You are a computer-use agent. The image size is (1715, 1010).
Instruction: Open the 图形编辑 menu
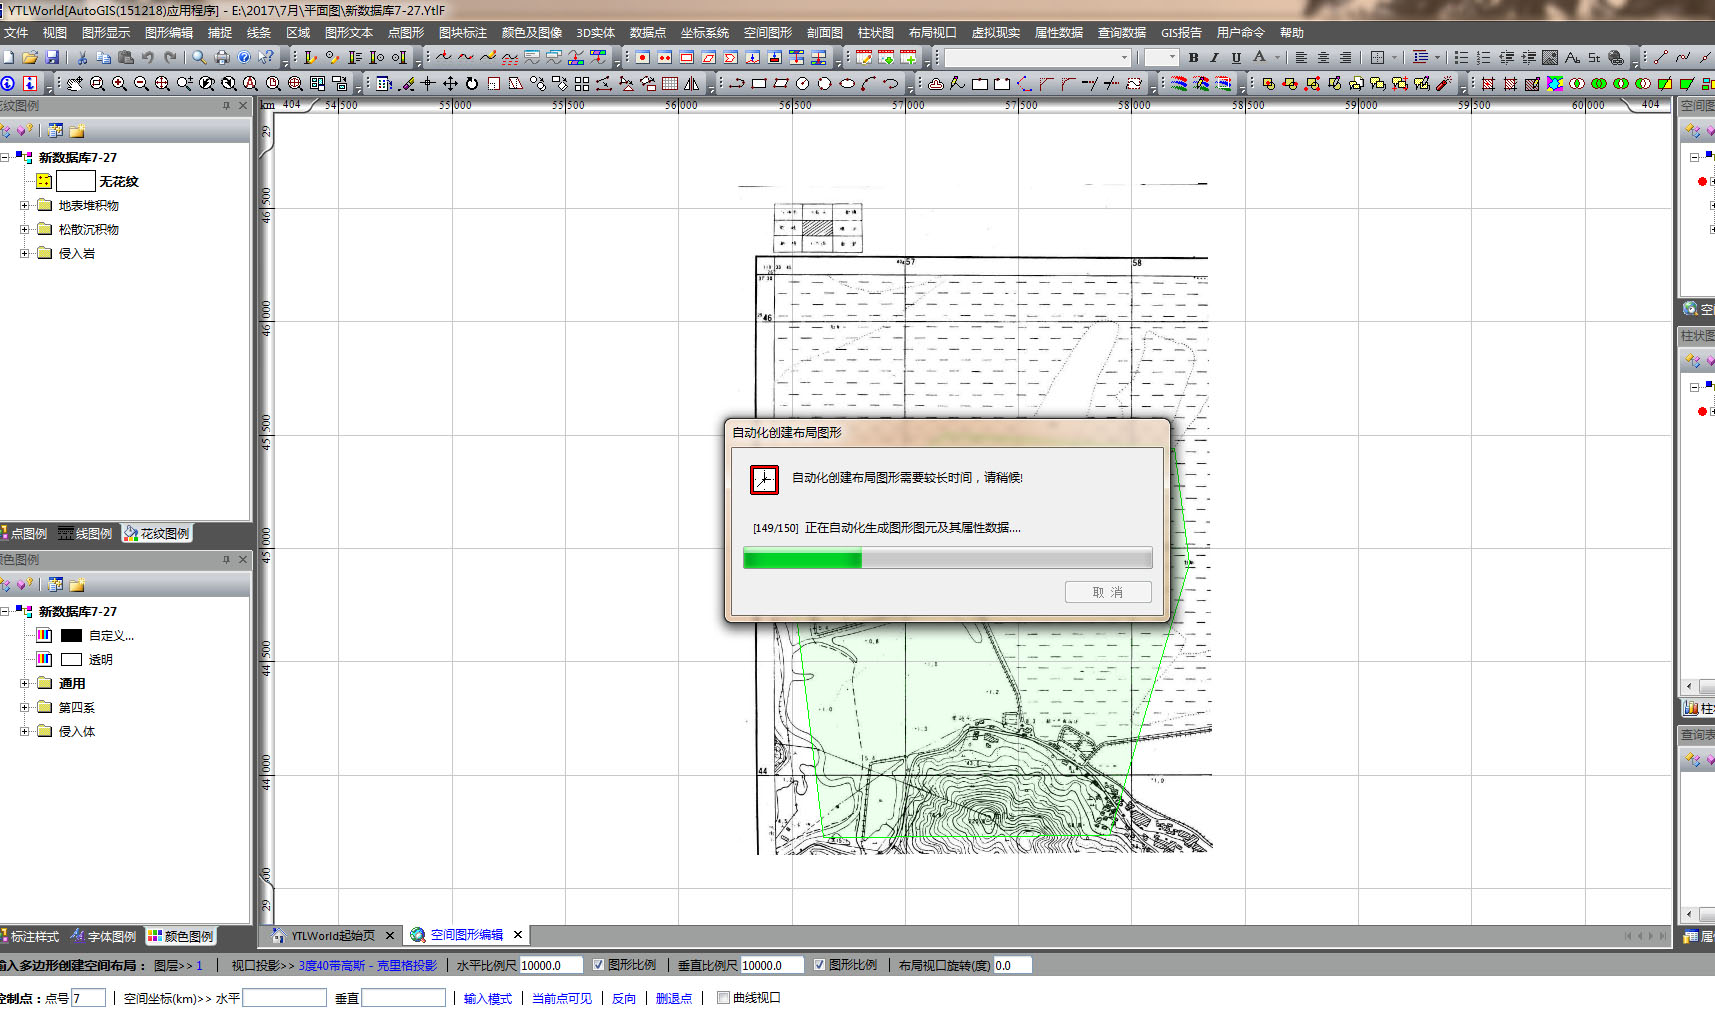169,33
